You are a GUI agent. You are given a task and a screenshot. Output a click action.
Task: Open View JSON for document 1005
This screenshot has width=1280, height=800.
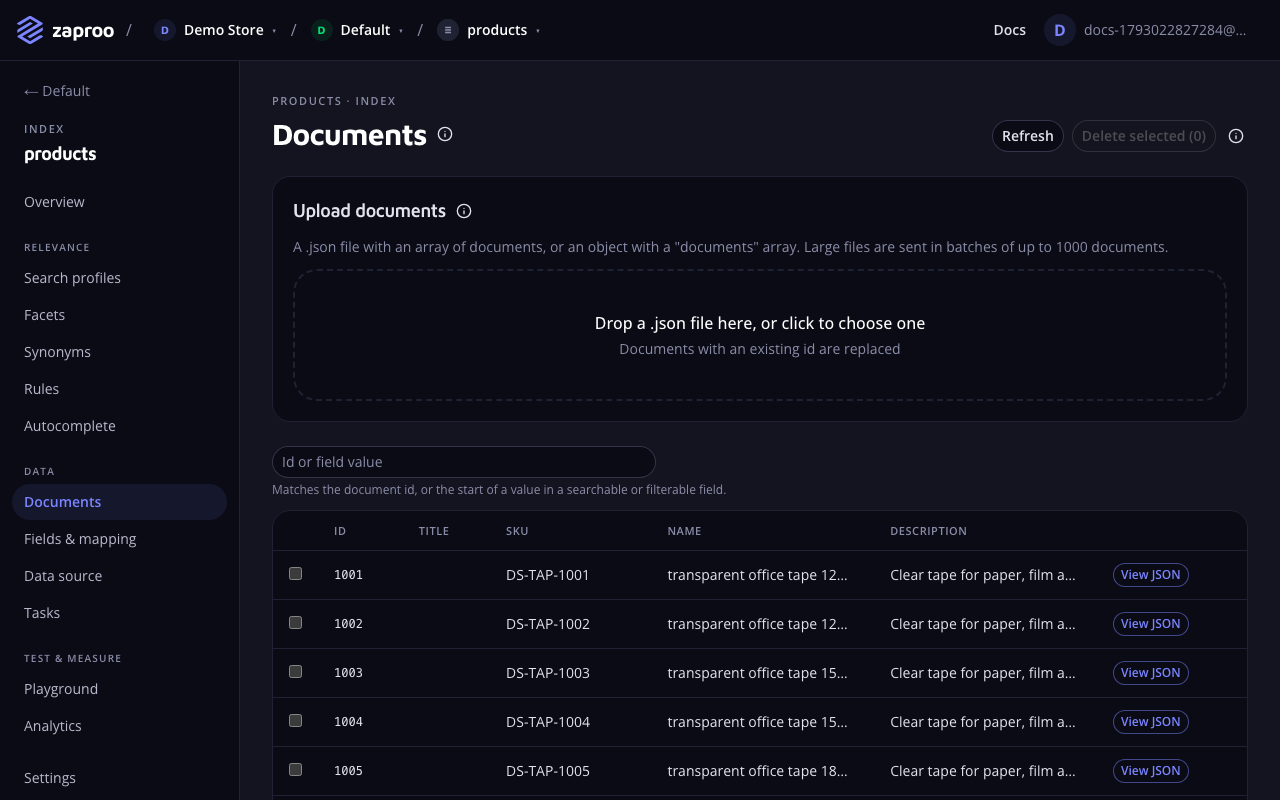pos(1150,770)
